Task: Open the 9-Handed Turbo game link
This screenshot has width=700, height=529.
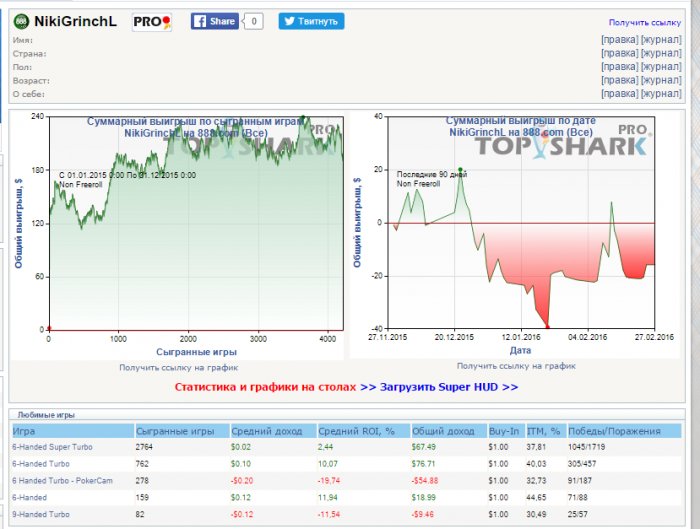Action: pyautogui.click(x=41, y=514)
